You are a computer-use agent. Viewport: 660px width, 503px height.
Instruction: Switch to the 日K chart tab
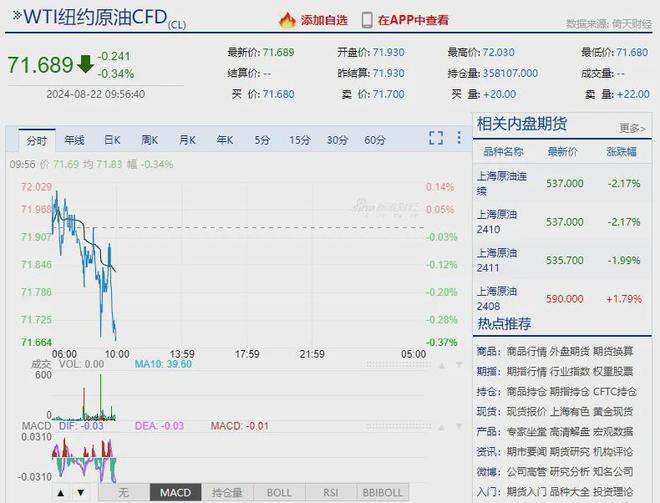click(112, 140)
